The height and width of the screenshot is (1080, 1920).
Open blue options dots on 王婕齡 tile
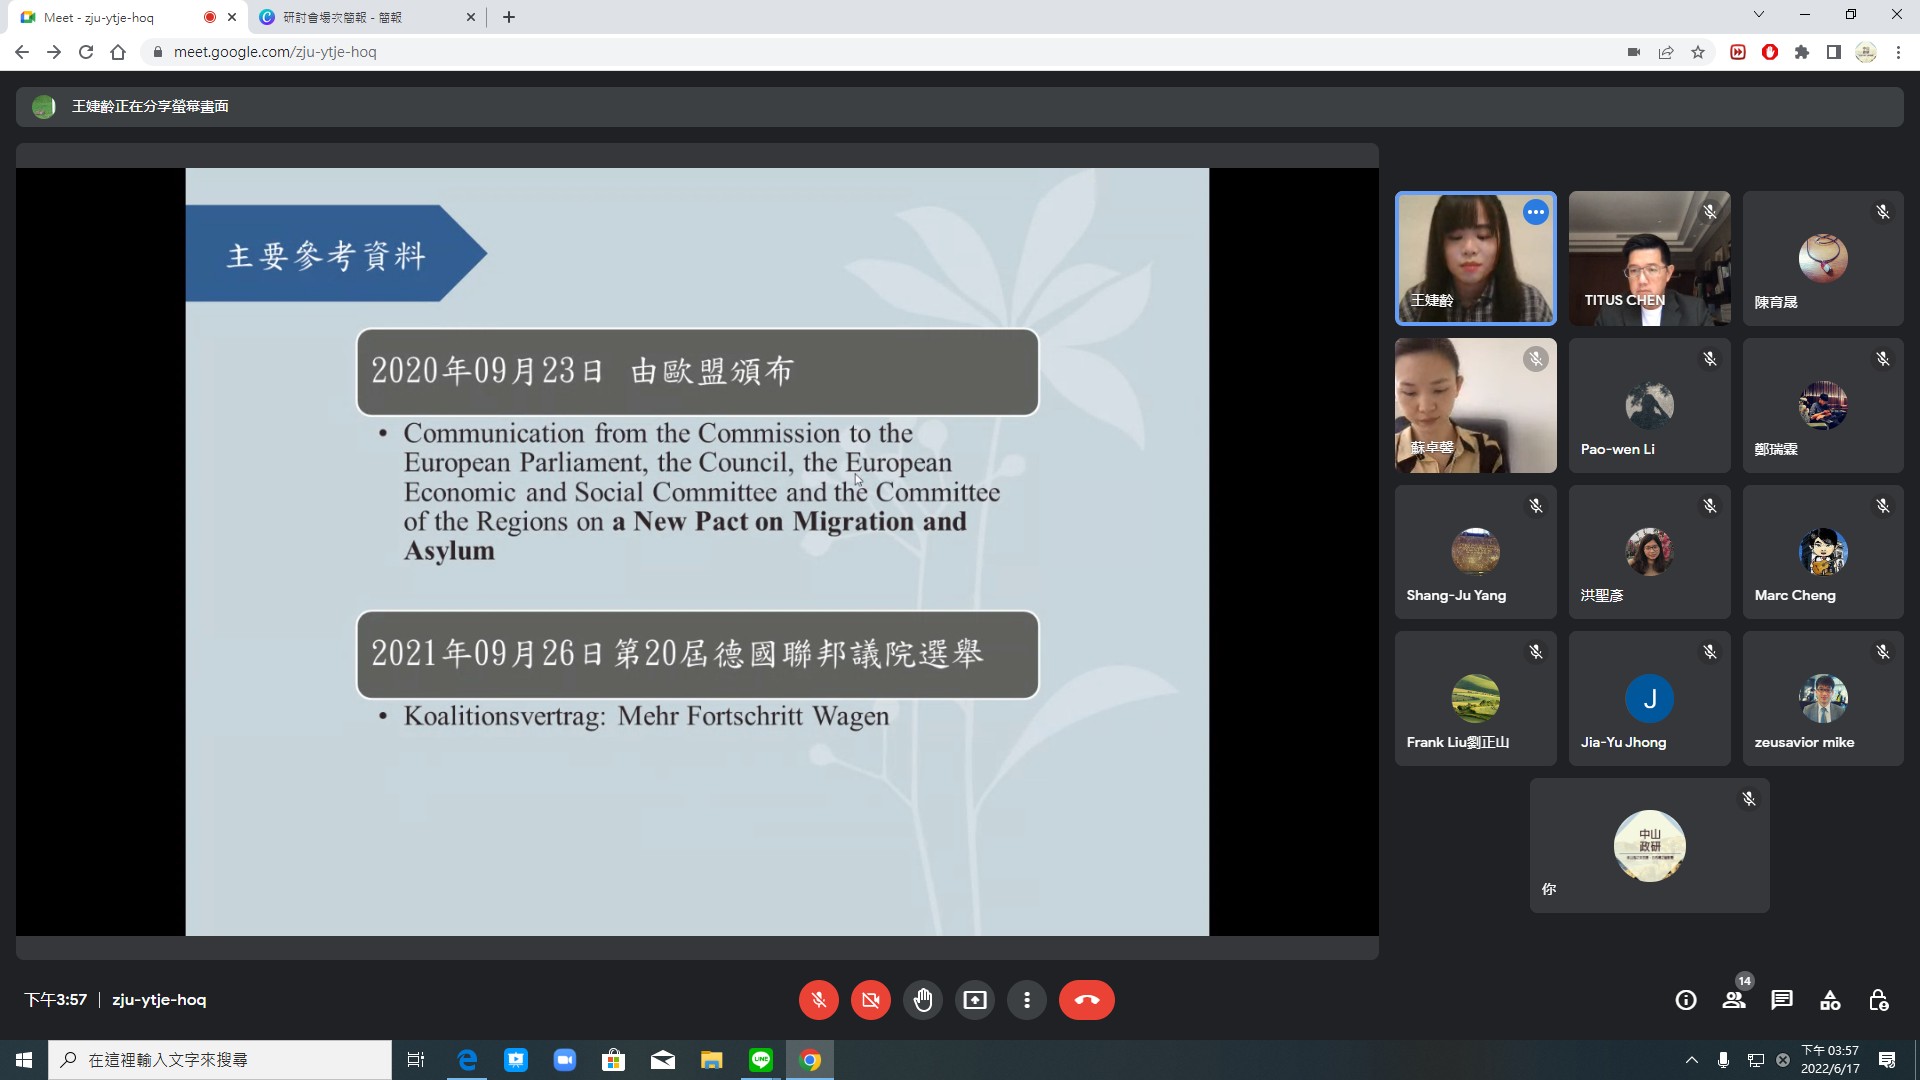[x=1536, y=212]
